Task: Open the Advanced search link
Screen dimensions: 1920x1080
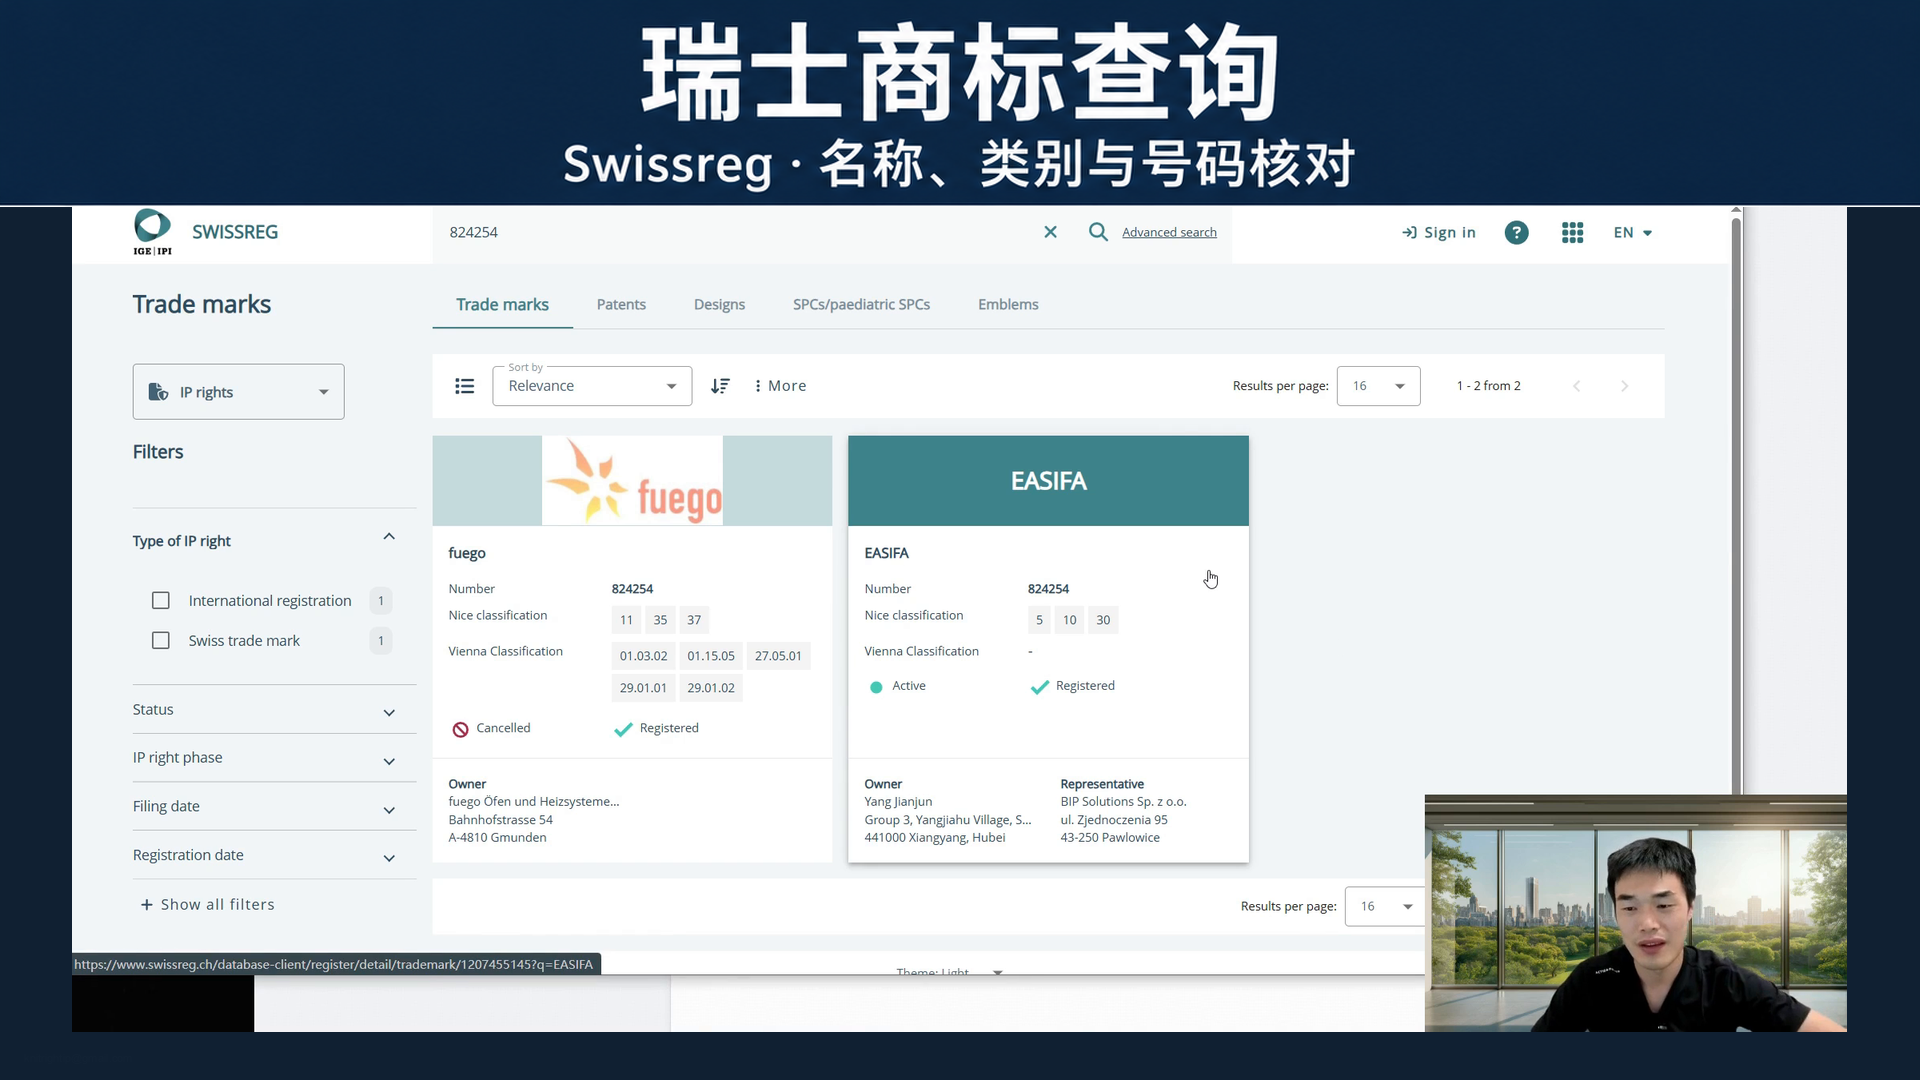Action: 1169,232
